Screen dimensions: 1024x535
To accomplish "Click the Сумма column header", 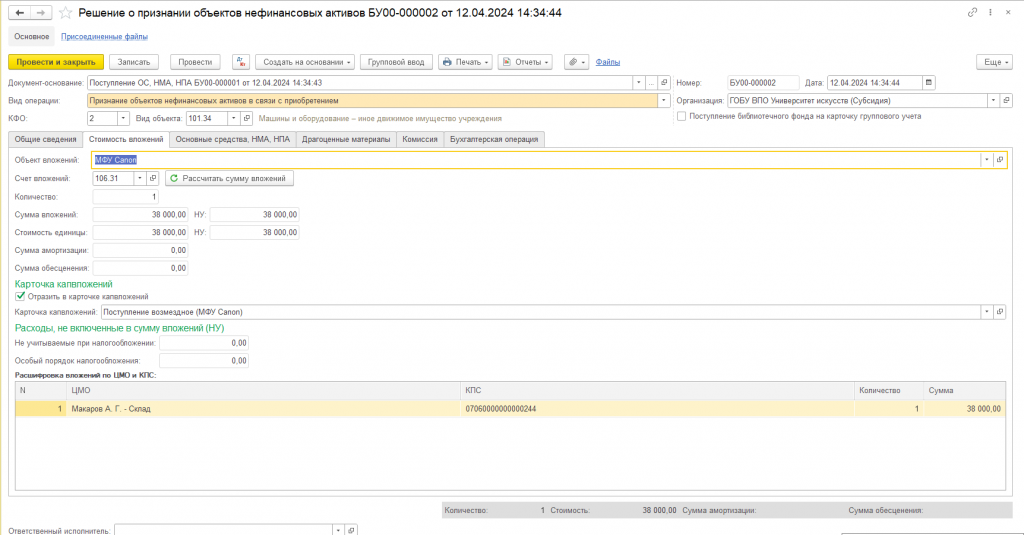I will (x=965, y=391).
